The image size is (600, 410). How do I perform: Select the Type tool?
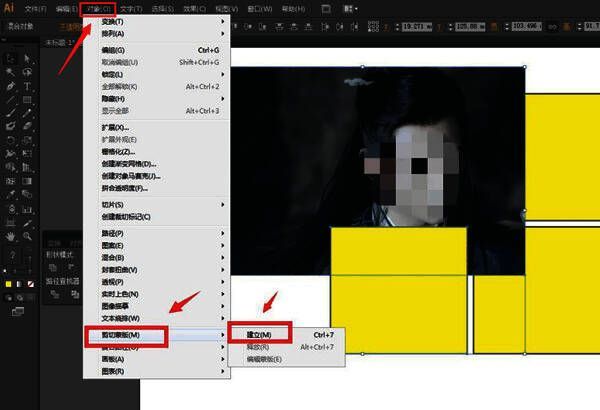coord(27,86)
